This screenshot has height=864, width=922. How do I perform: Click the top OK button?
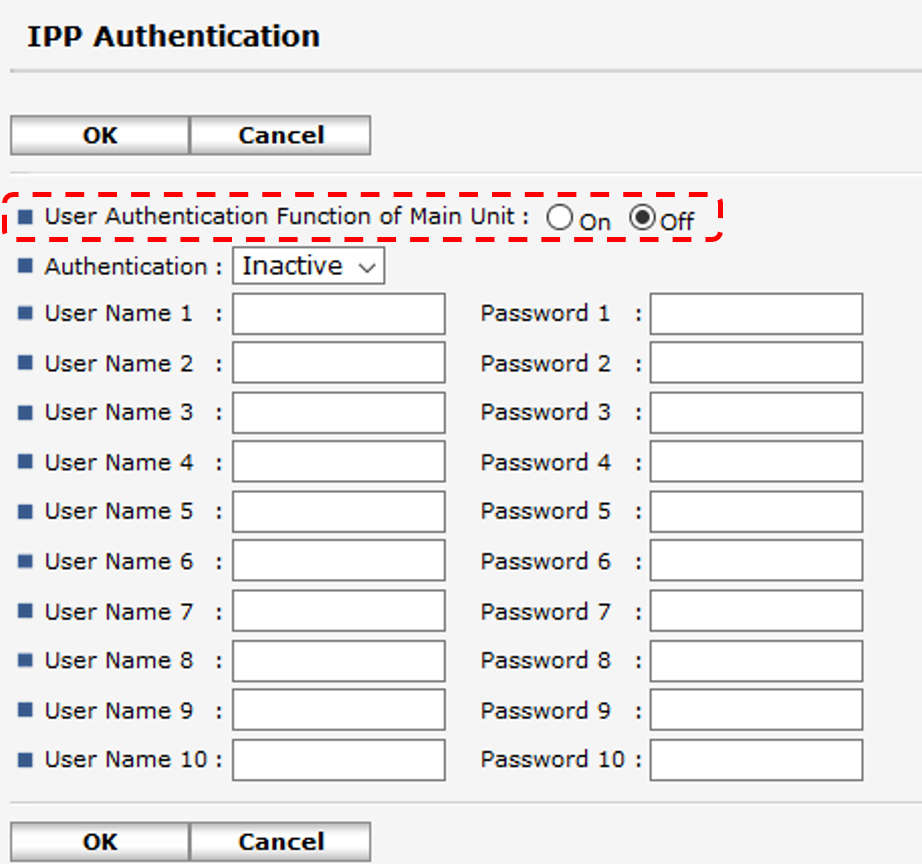[100, 136]
